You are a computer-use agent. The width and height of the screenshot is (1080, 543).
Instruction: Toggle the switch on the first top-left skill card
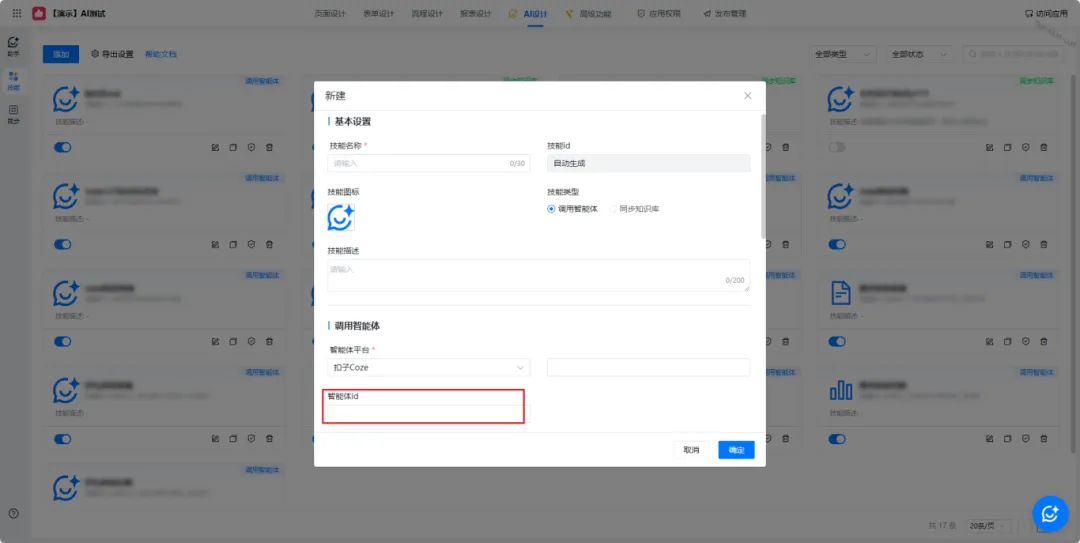(x=63, y=147)
